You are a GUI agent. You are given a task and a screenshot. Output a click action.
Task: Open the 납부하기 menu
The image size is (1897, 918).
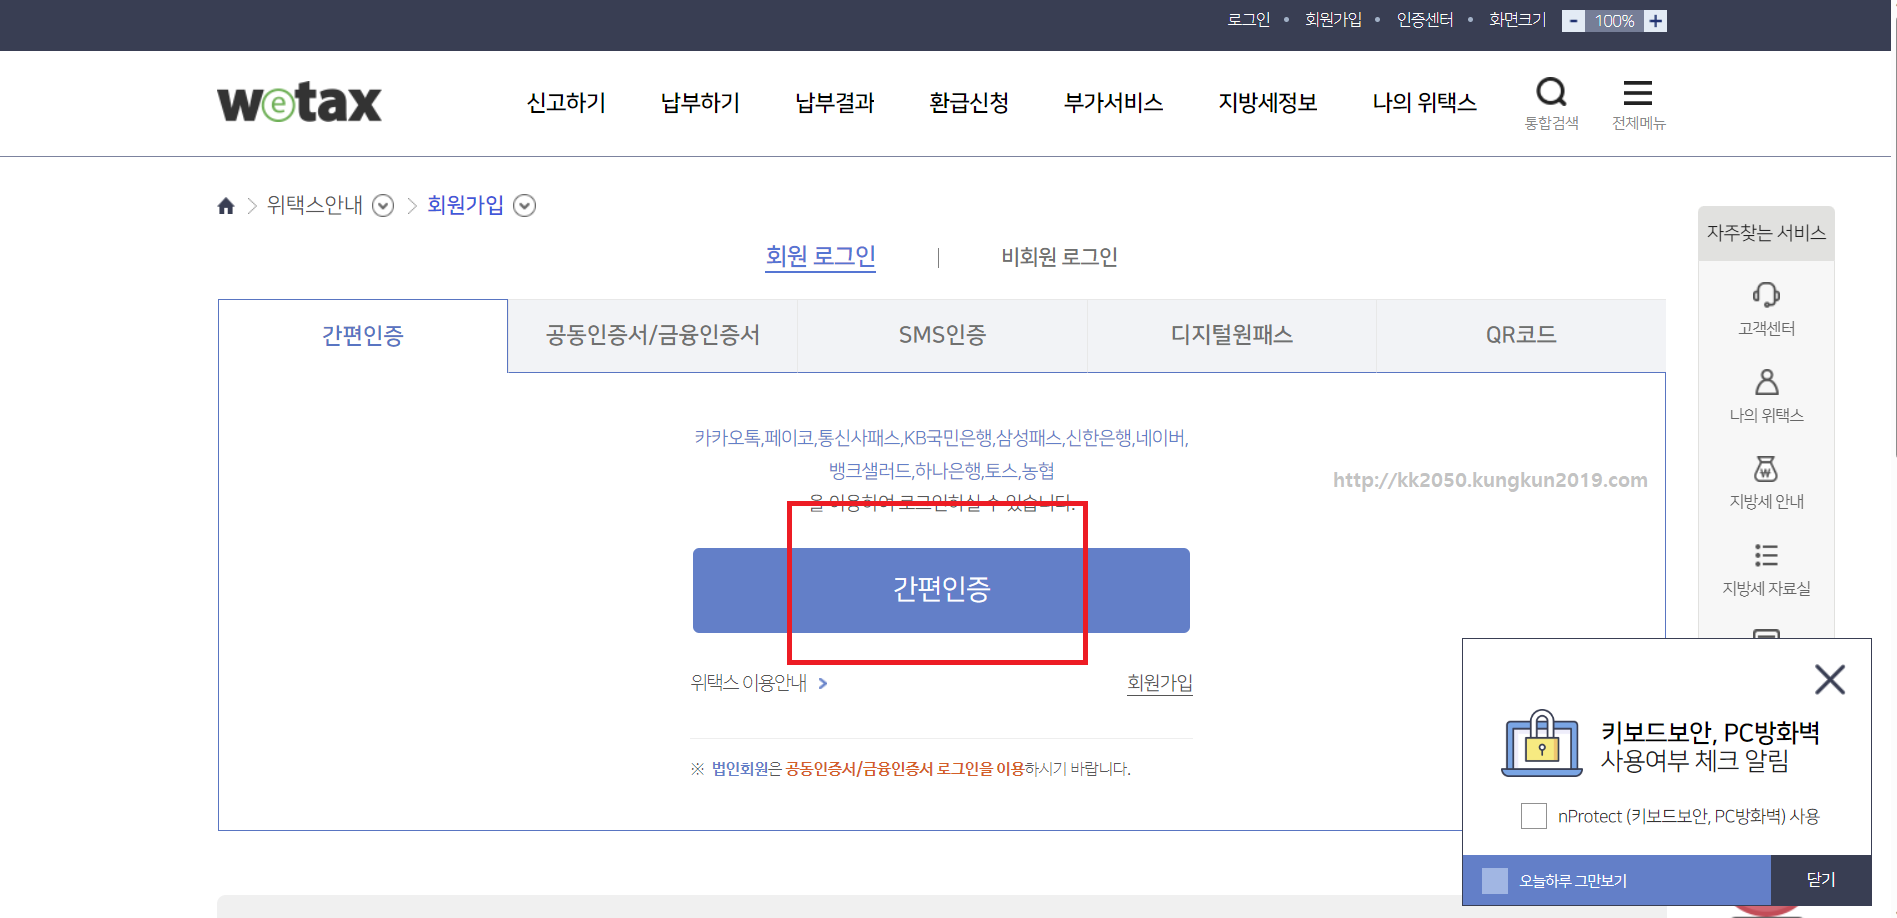point(700,102)
